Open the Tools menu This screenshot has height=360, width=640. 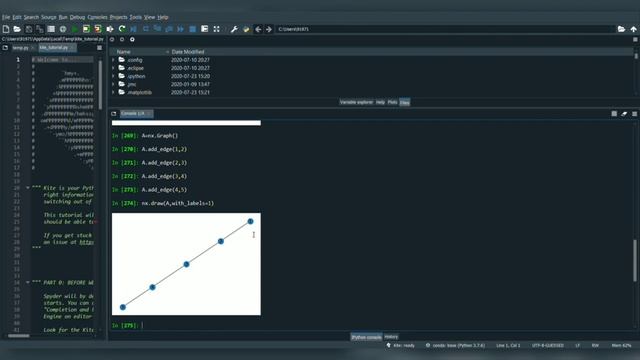(136, 17)
